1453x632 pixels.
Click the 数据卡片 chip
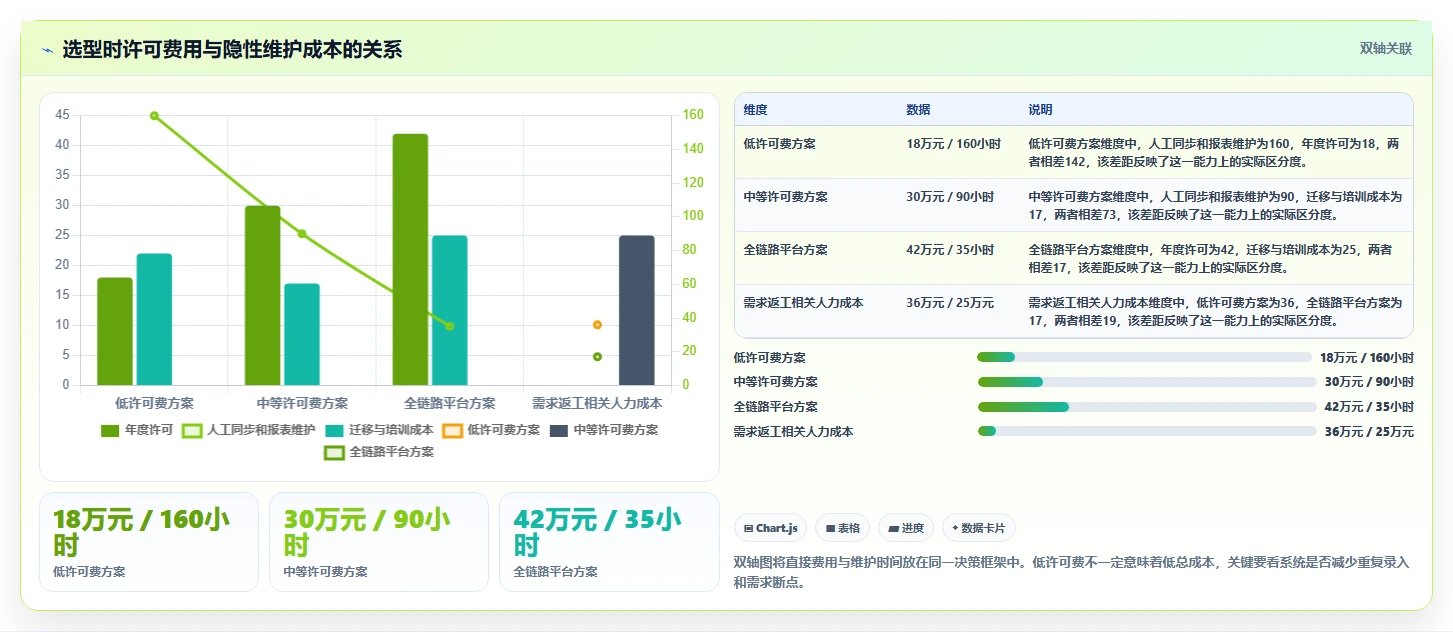(x=979, y=528)
